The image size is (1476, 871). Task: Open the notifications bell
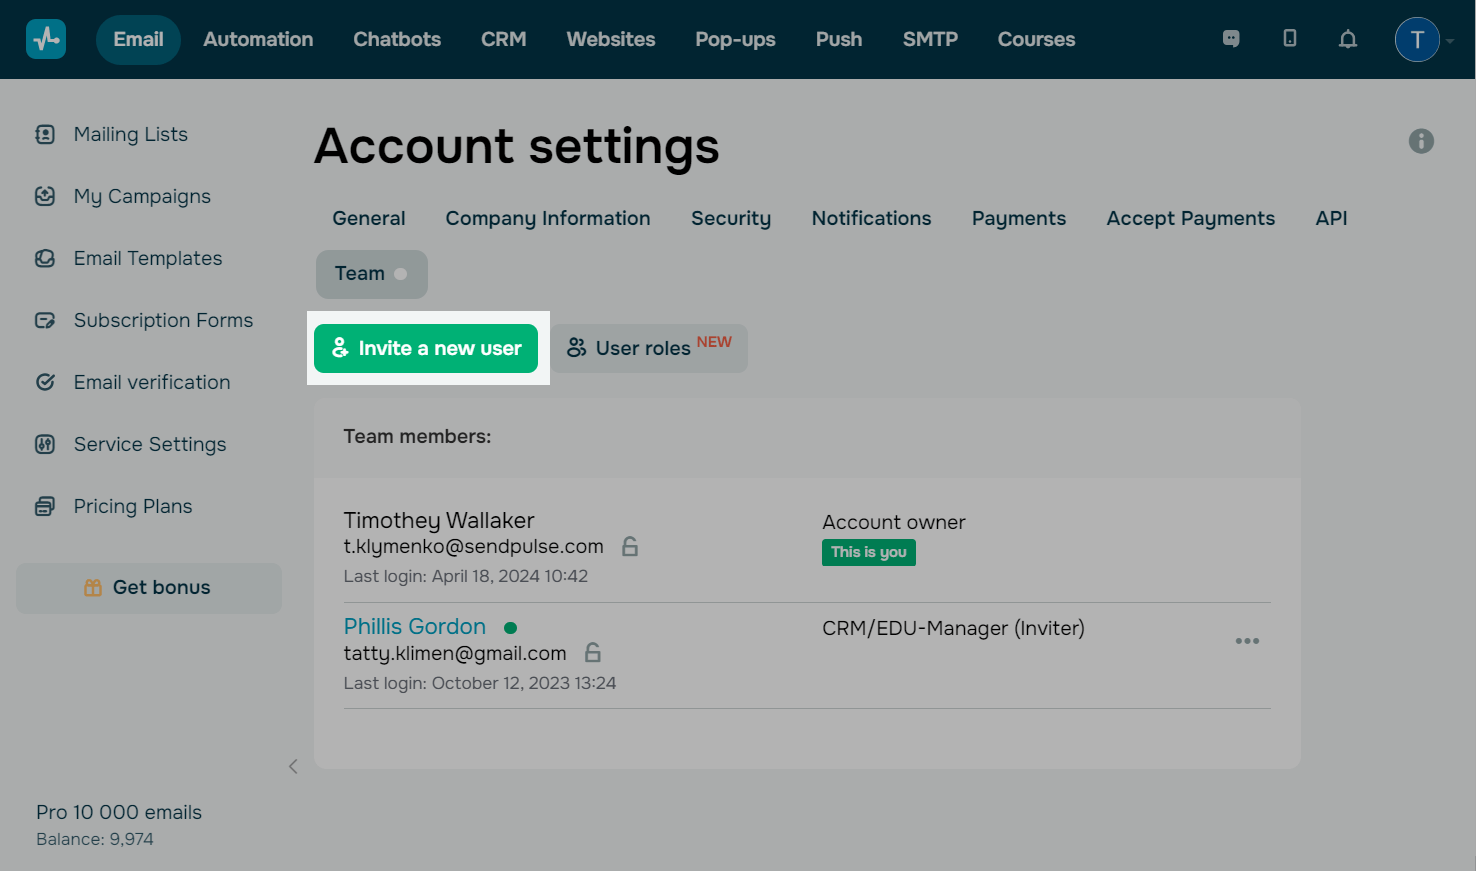tap(1348, 40)
